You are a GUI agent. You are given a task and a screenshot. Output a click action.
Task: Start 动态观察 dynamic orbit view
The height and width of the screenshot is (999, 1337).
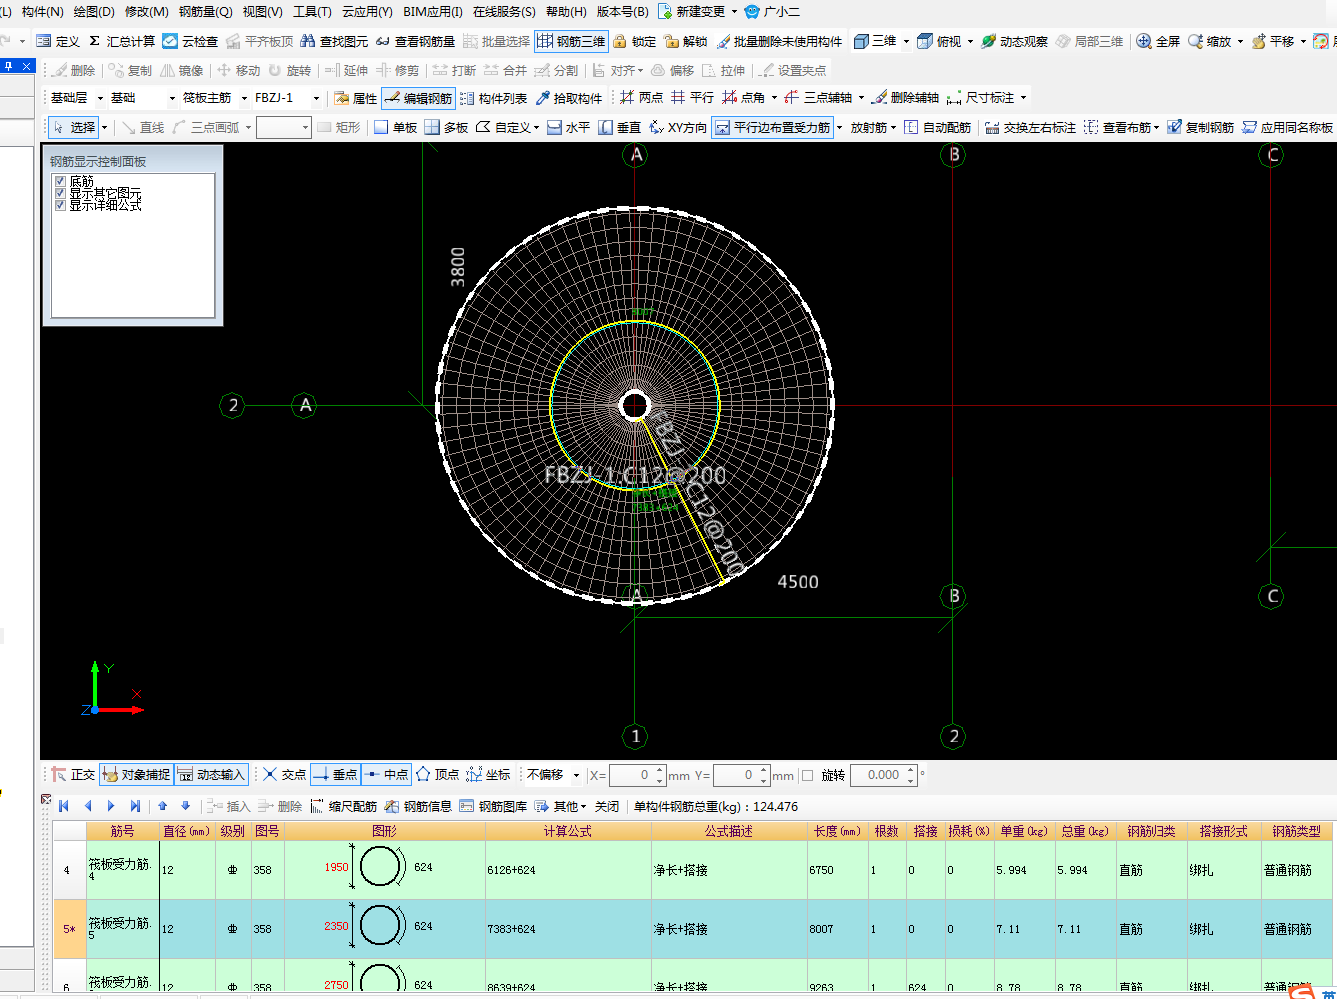coord(1014,41)
